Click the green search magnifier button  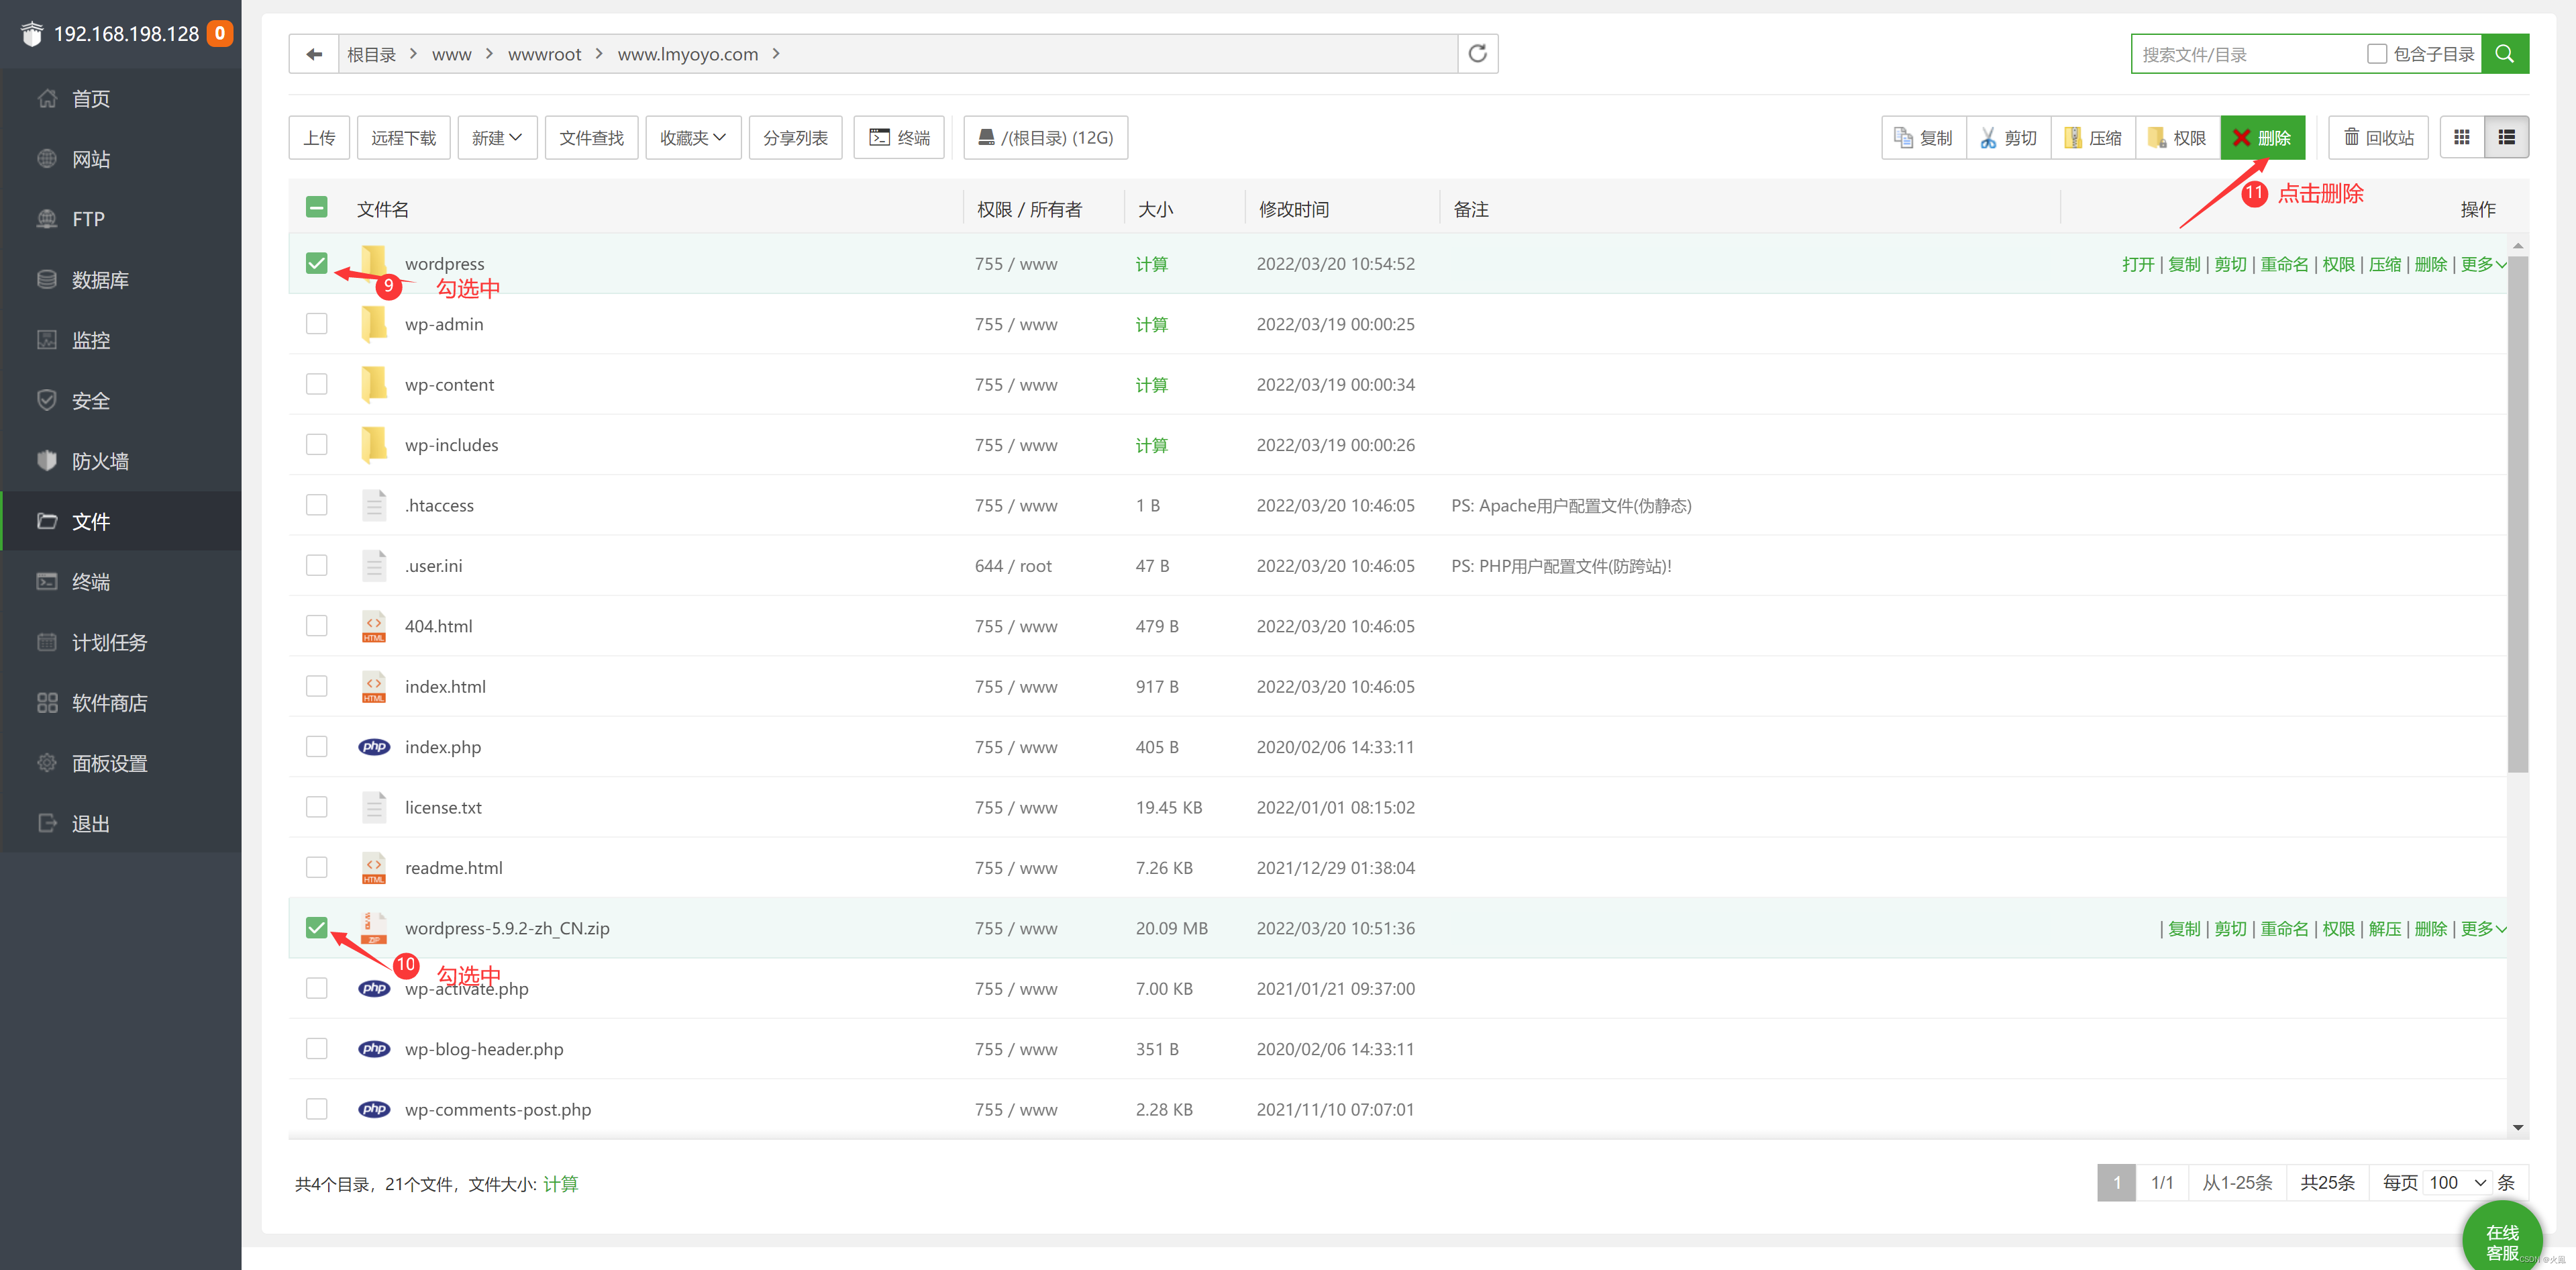[2505, 54]
